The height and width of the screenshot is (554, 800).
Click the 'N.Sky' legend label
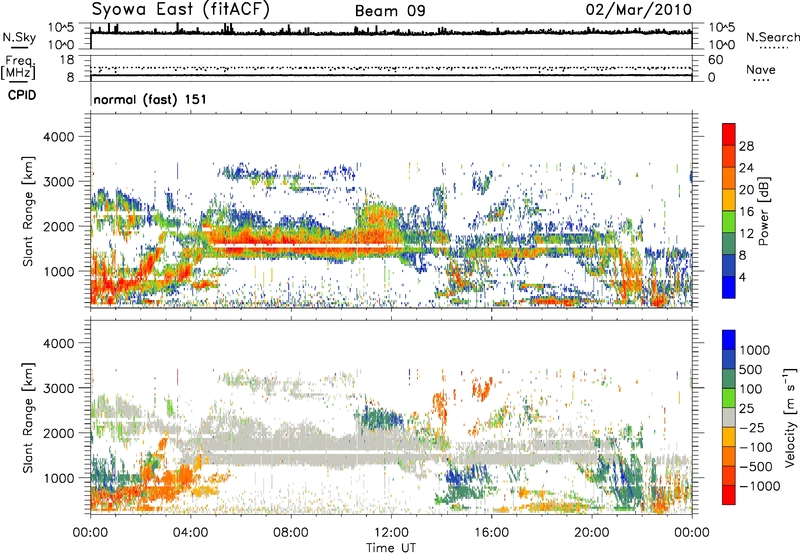[19, 37]
